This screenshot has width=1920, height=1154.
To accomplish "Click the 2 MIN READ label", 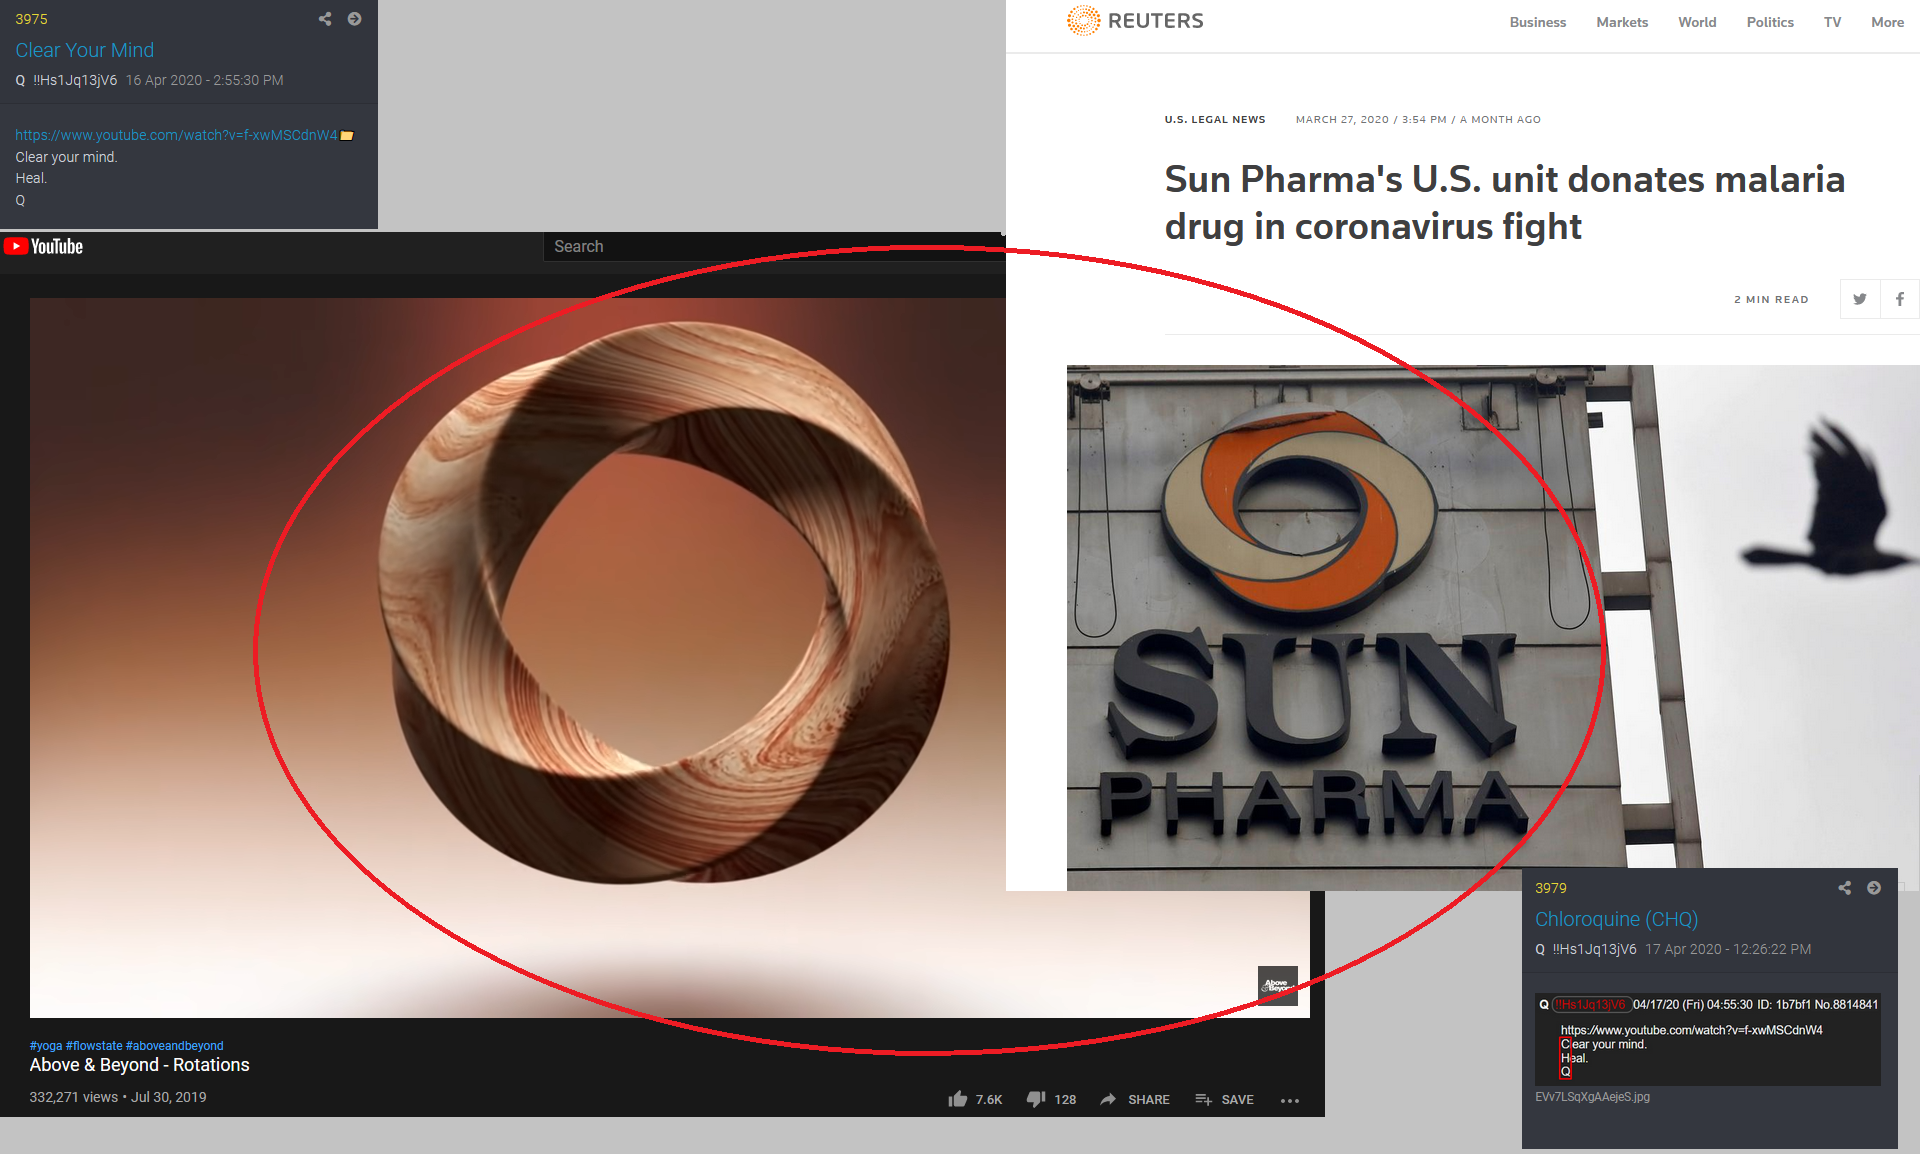I will coord(1771,299).
